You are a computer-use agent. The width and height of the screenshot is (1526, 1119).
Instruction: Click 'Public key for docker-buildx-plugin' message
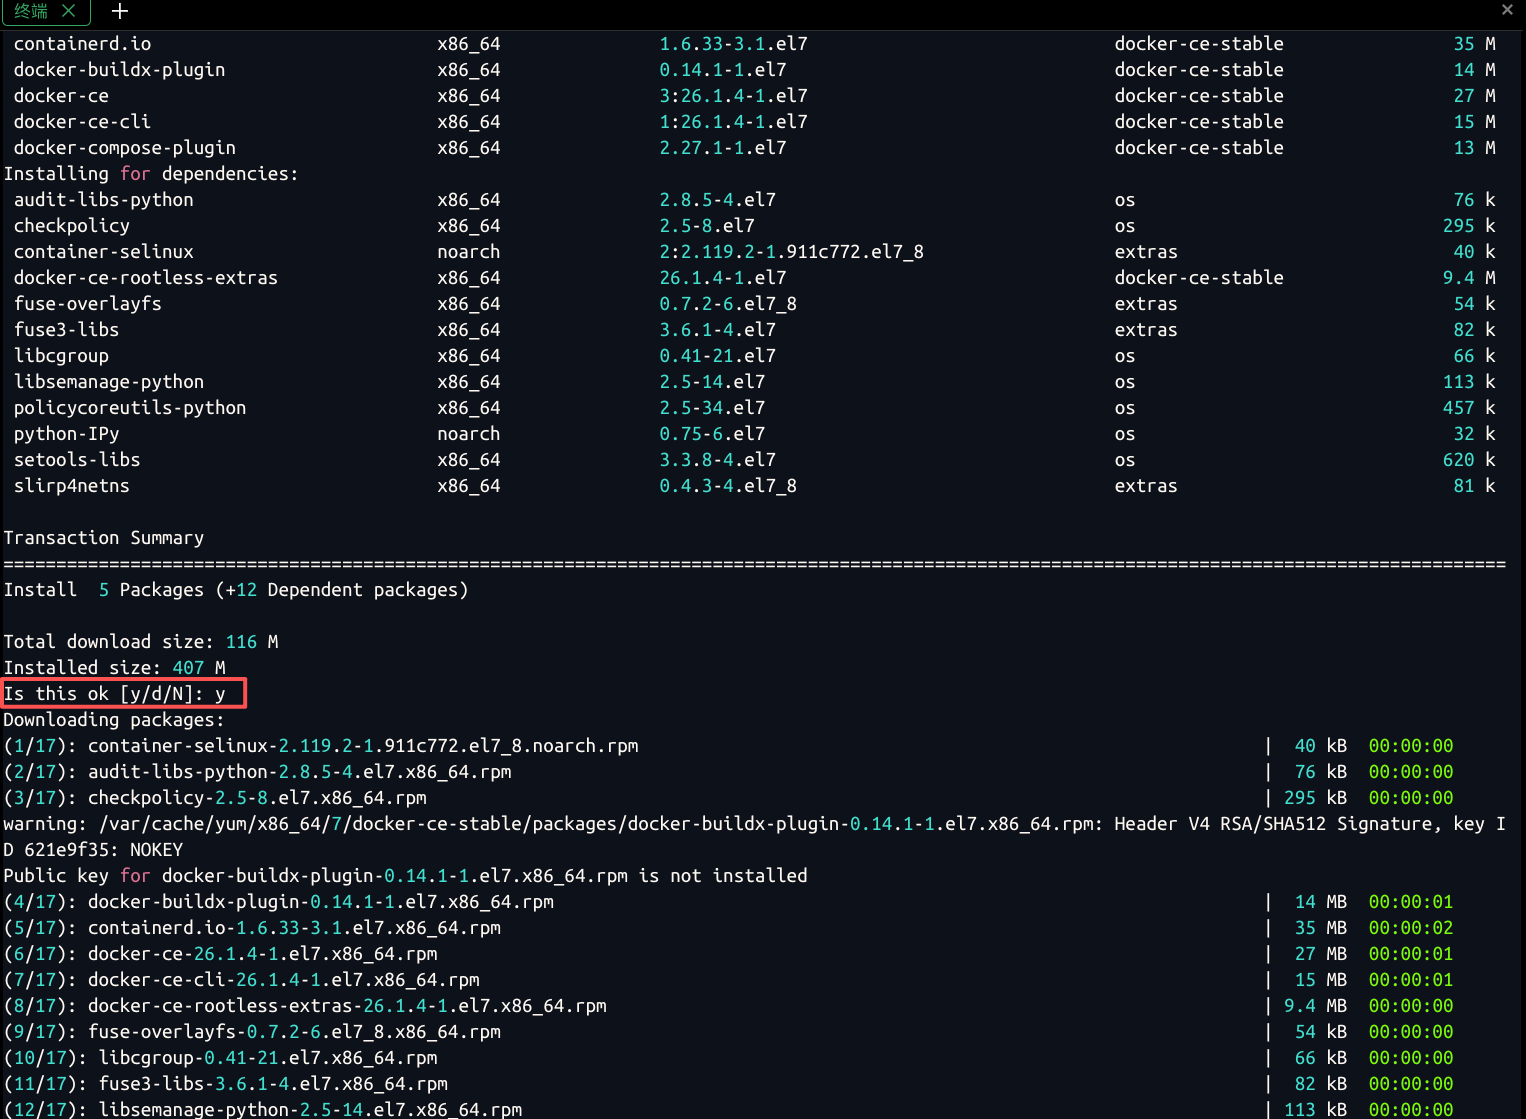405,876
